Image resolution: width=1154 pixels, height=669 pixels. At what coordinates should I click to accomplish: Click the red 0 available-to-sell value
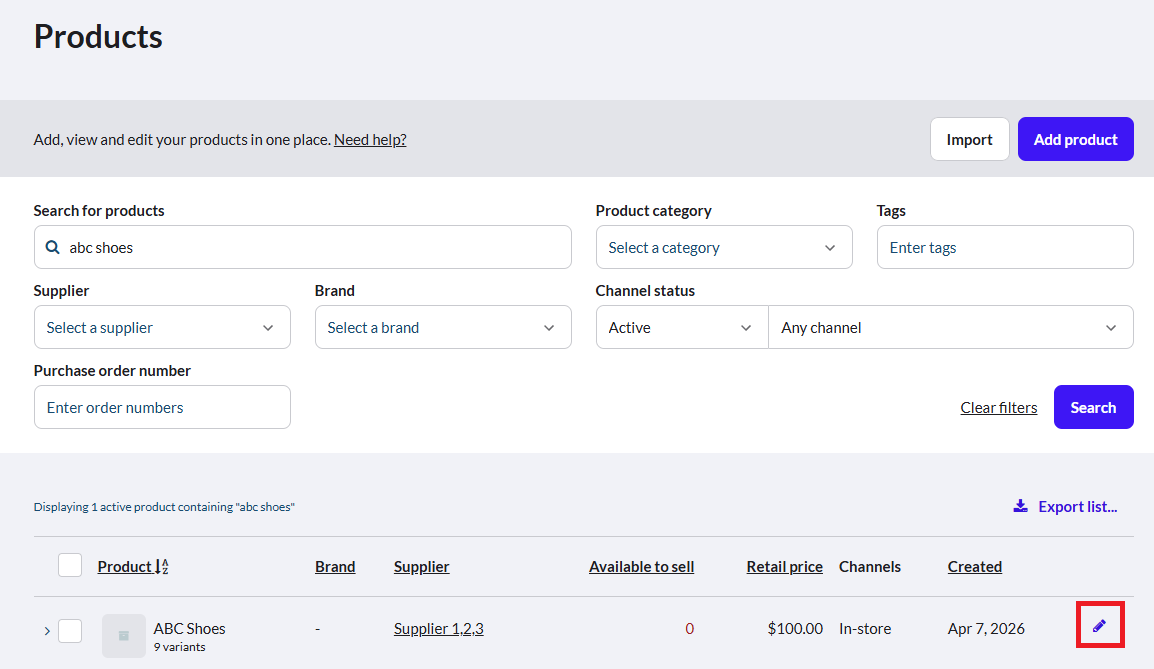[690, 629]
